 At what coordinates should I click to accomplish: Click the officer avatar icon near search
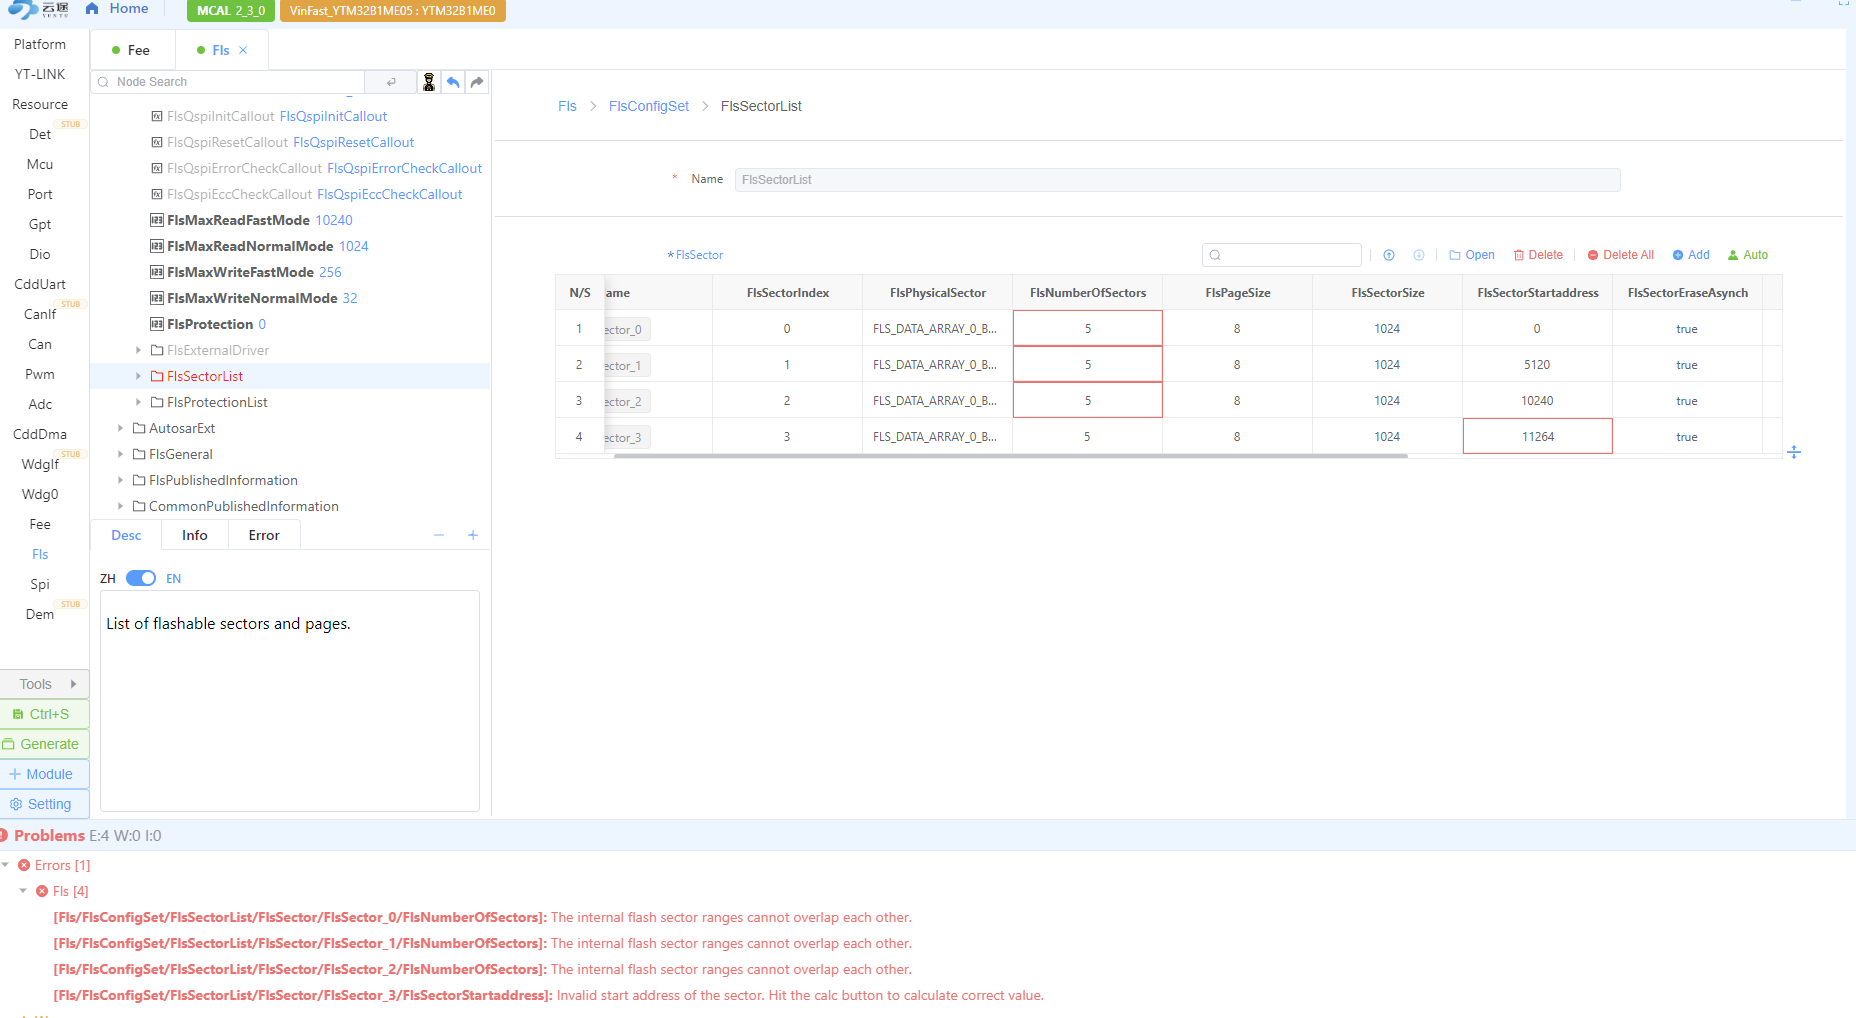click(x=429, y=82)
